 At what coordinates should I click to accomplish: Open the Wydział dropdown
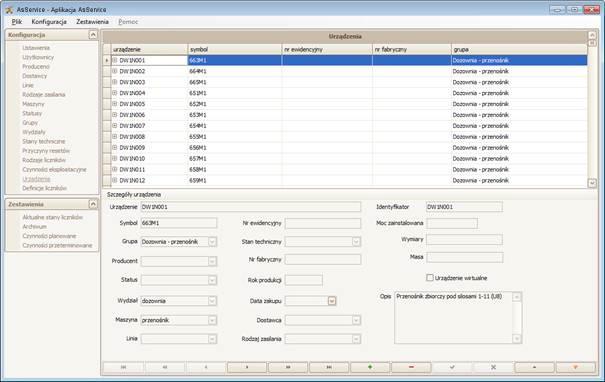tap(212, 301)
